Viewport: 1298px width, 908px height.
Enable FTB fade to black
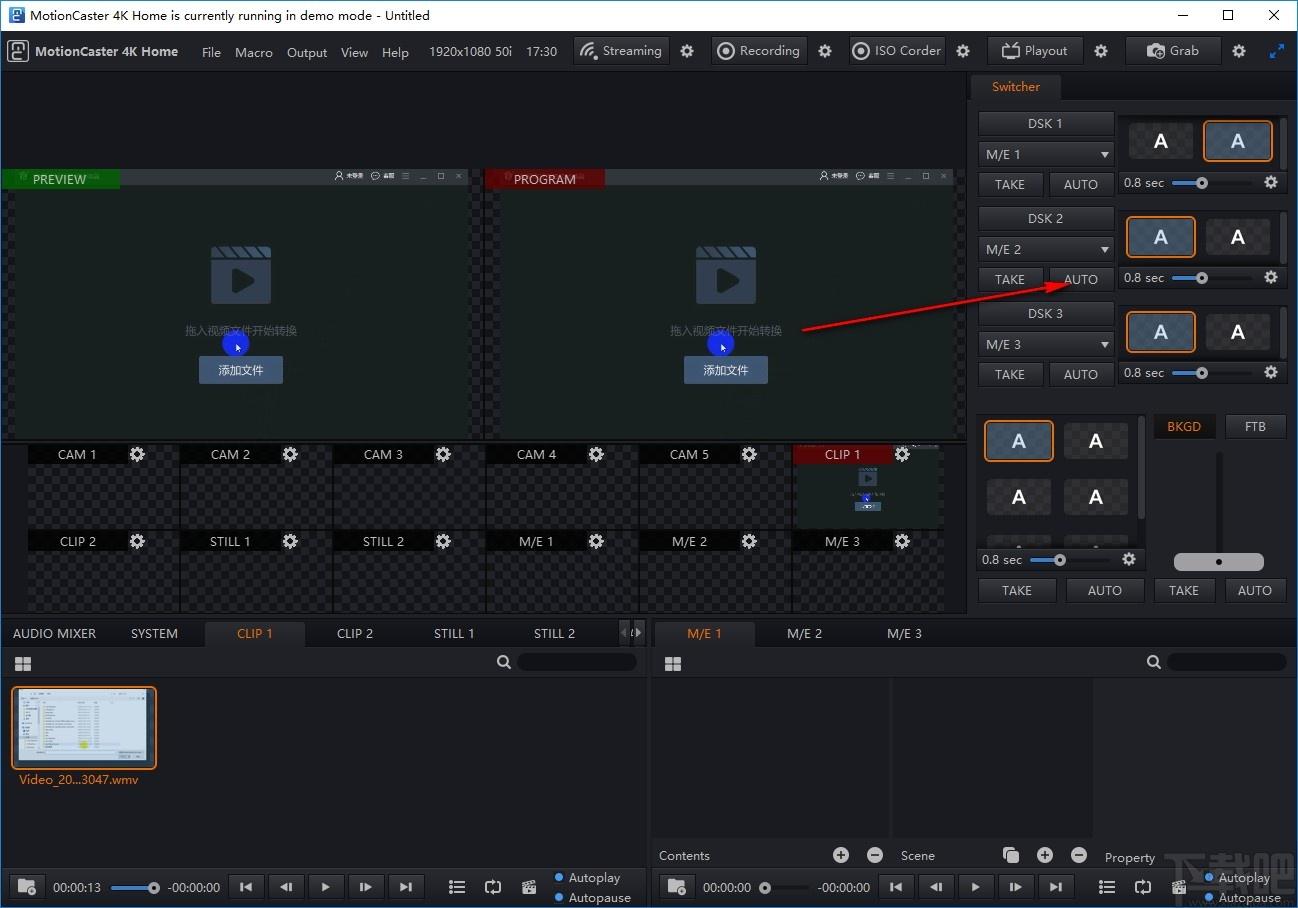point(1255,427)
